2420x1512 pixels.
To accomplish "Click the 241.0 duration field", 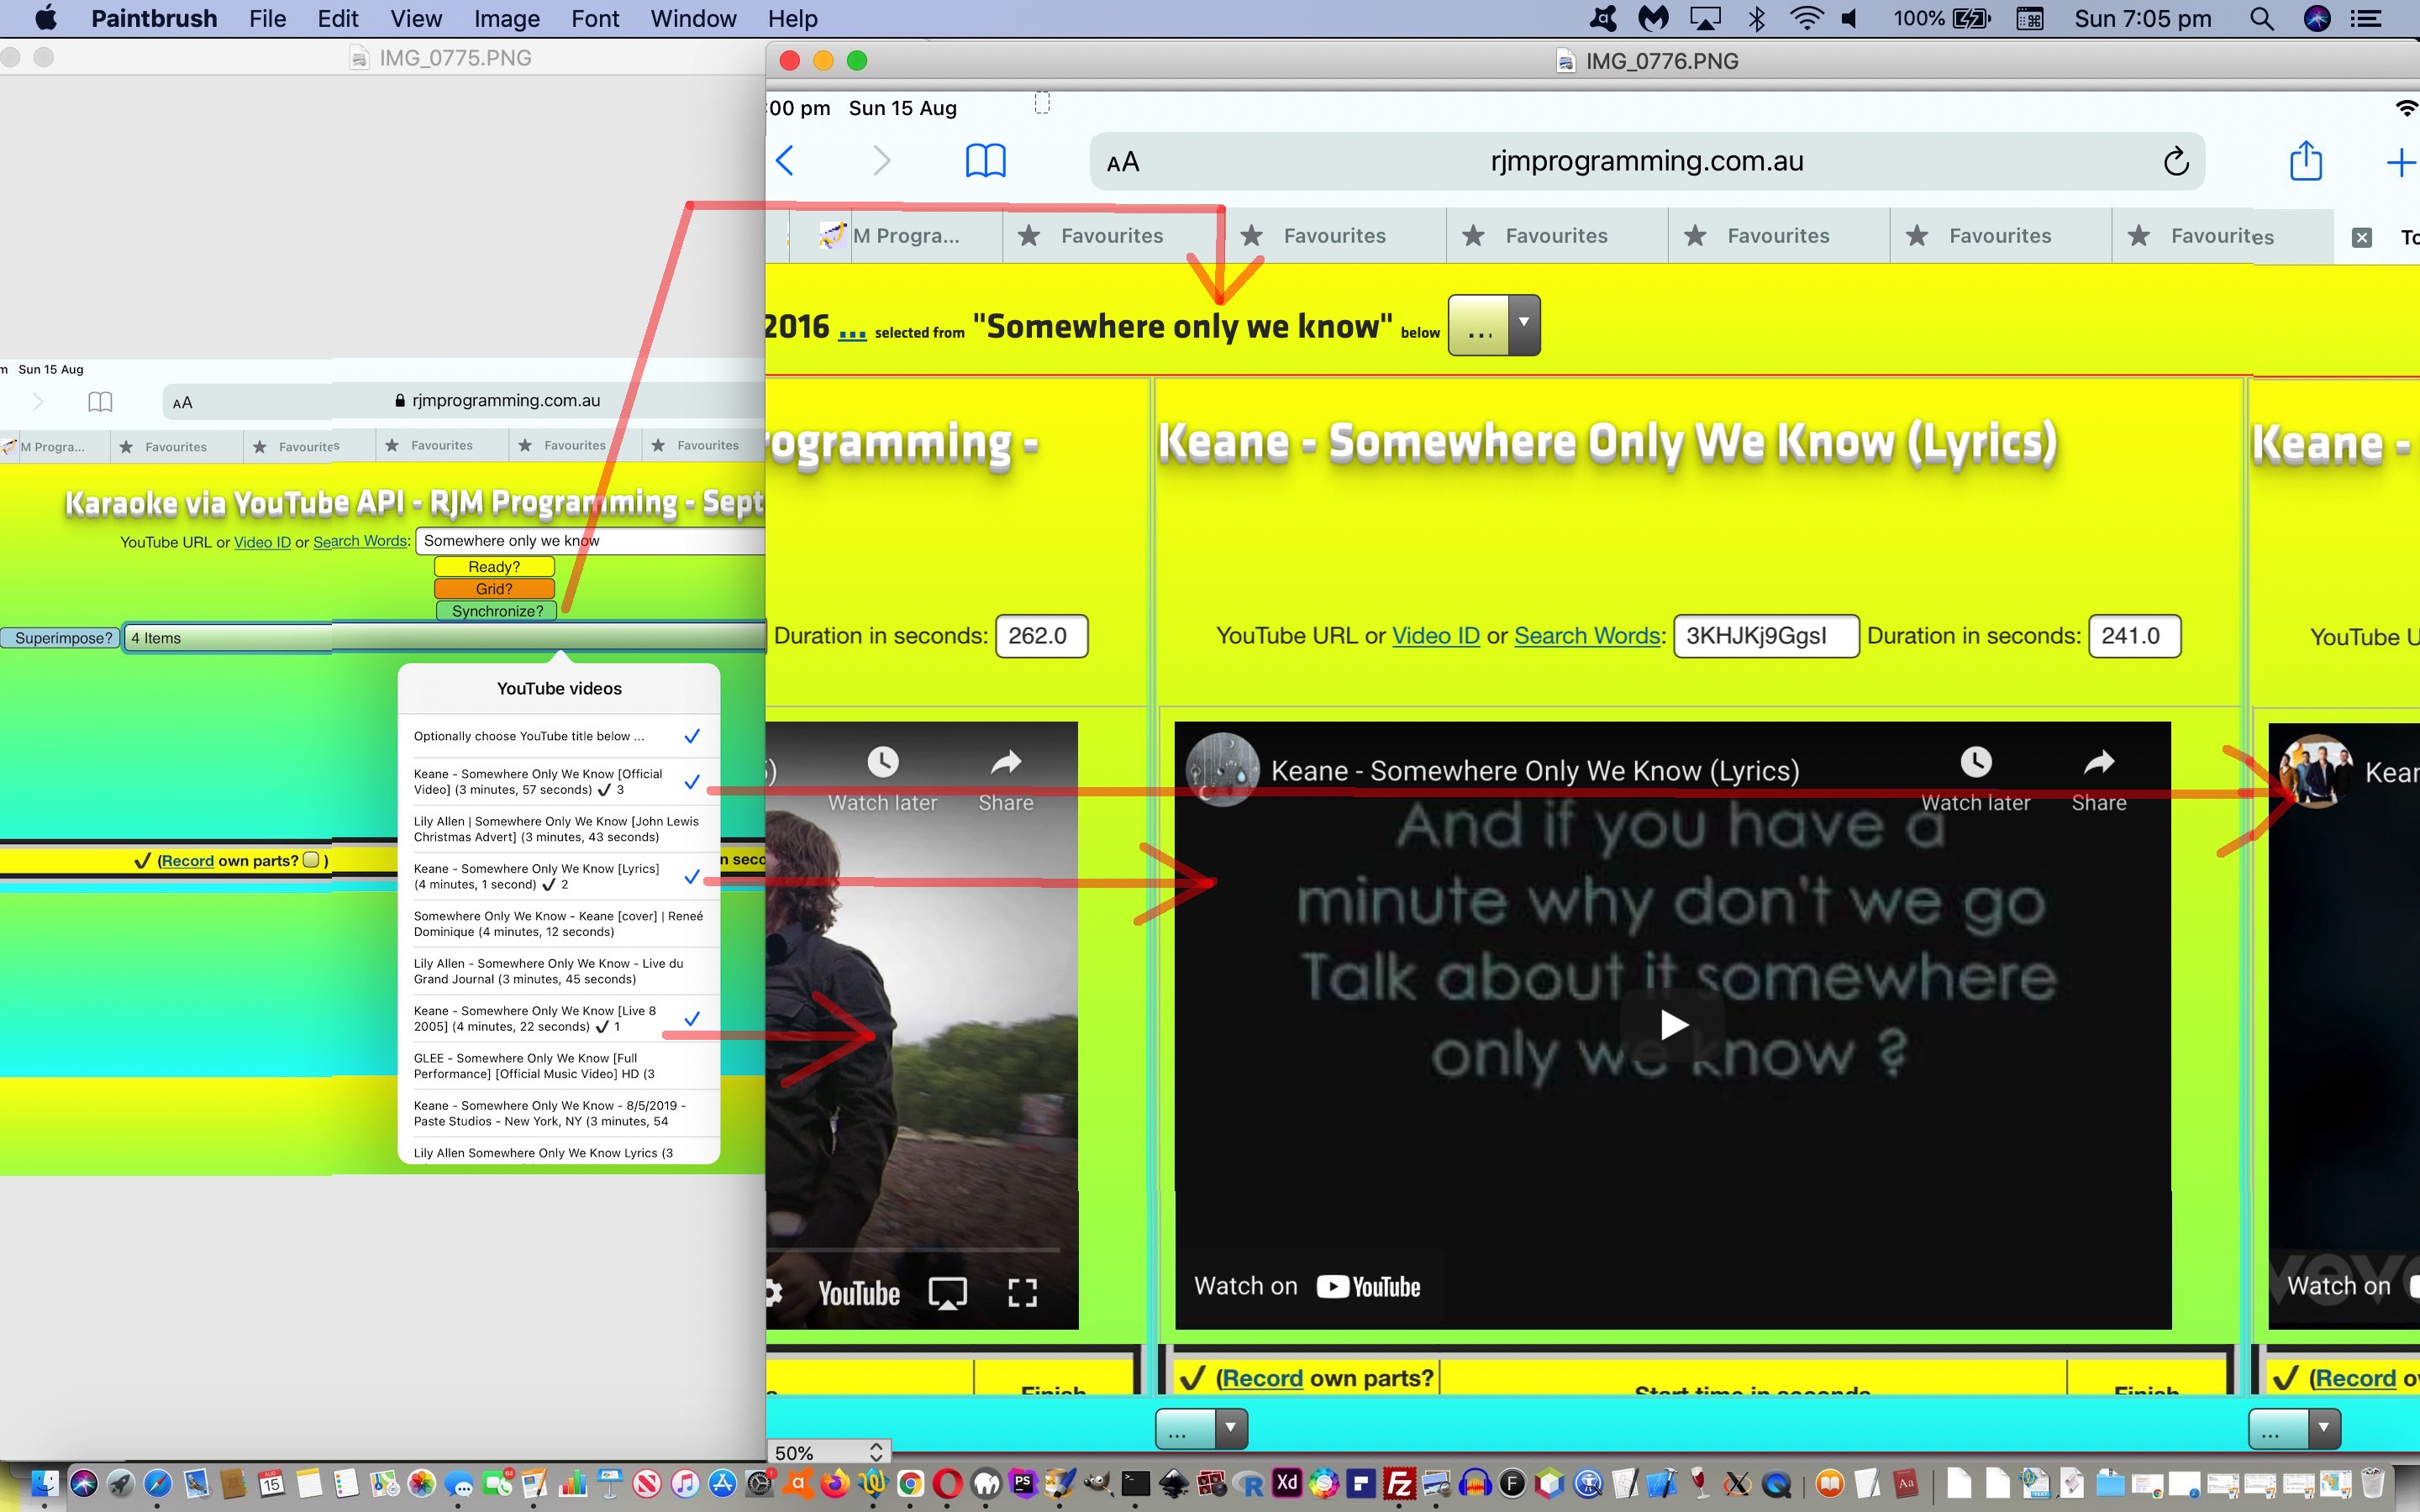I will [x=2134, y=636].
